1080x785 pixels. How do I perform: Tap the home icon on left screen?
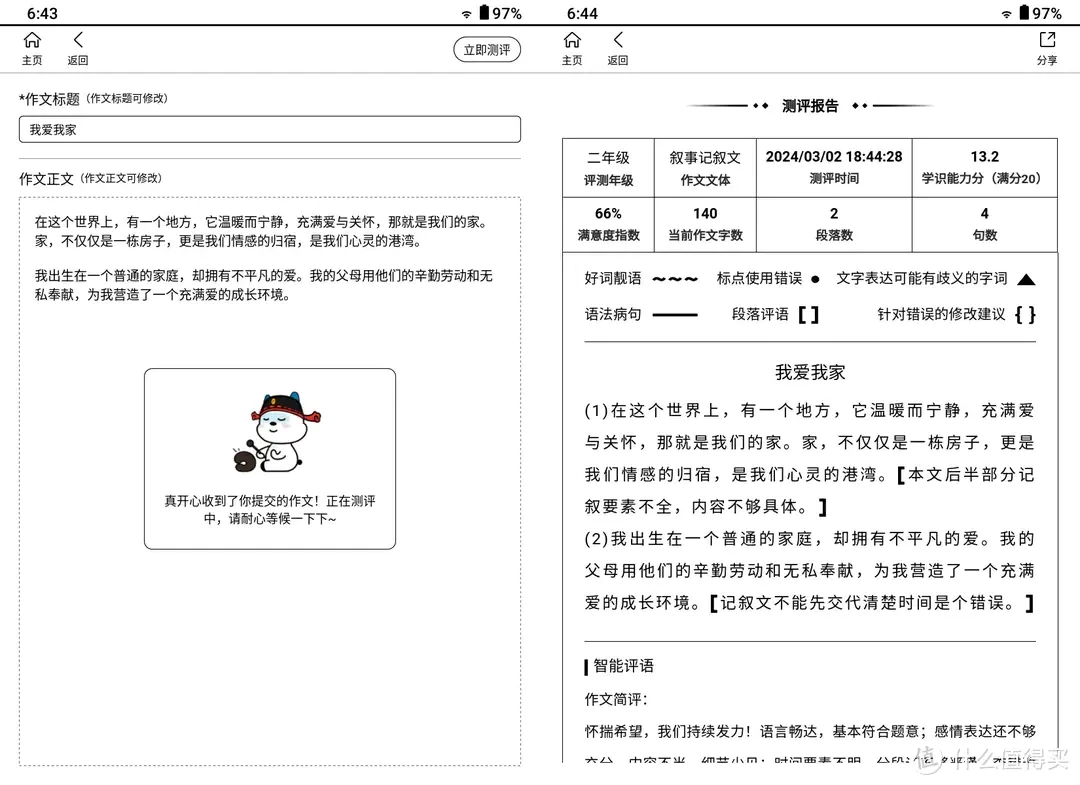point(32,41)
